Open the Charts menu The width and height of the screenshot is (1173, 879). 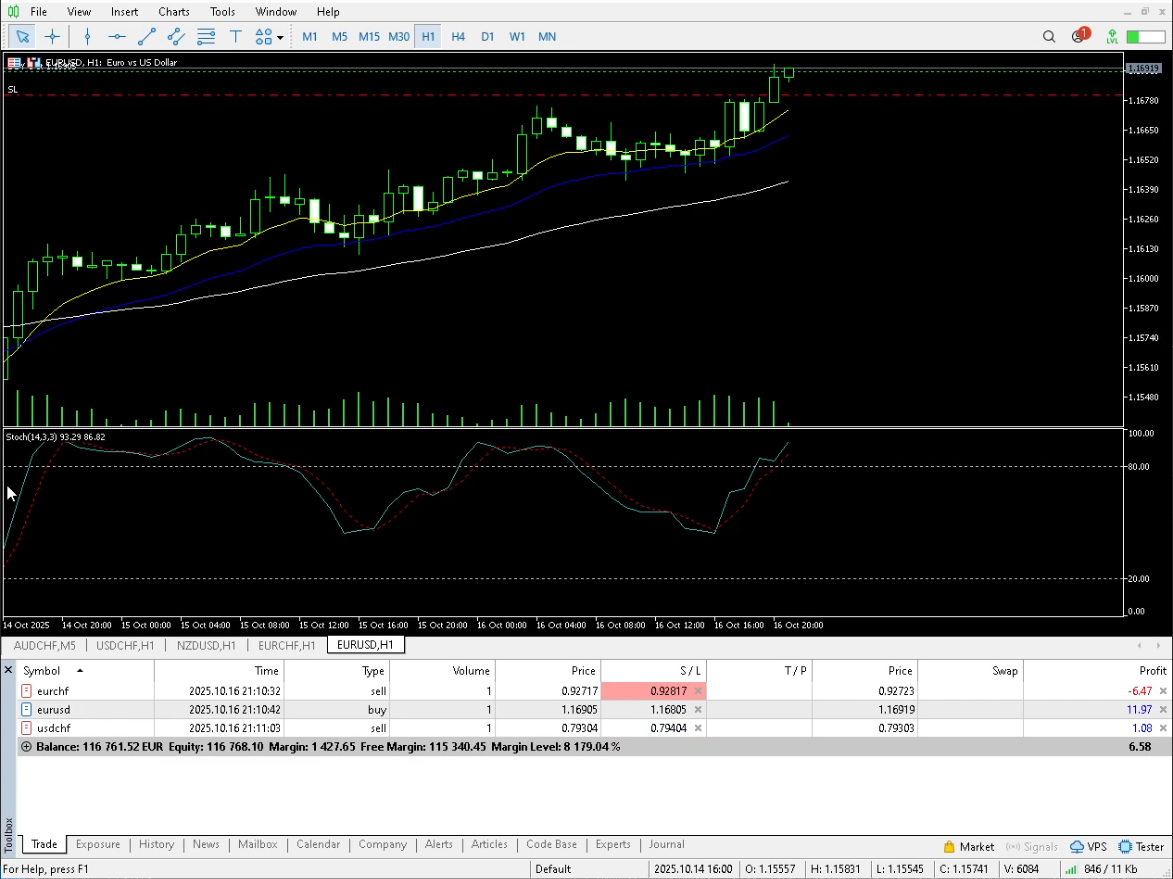(174, 12)
